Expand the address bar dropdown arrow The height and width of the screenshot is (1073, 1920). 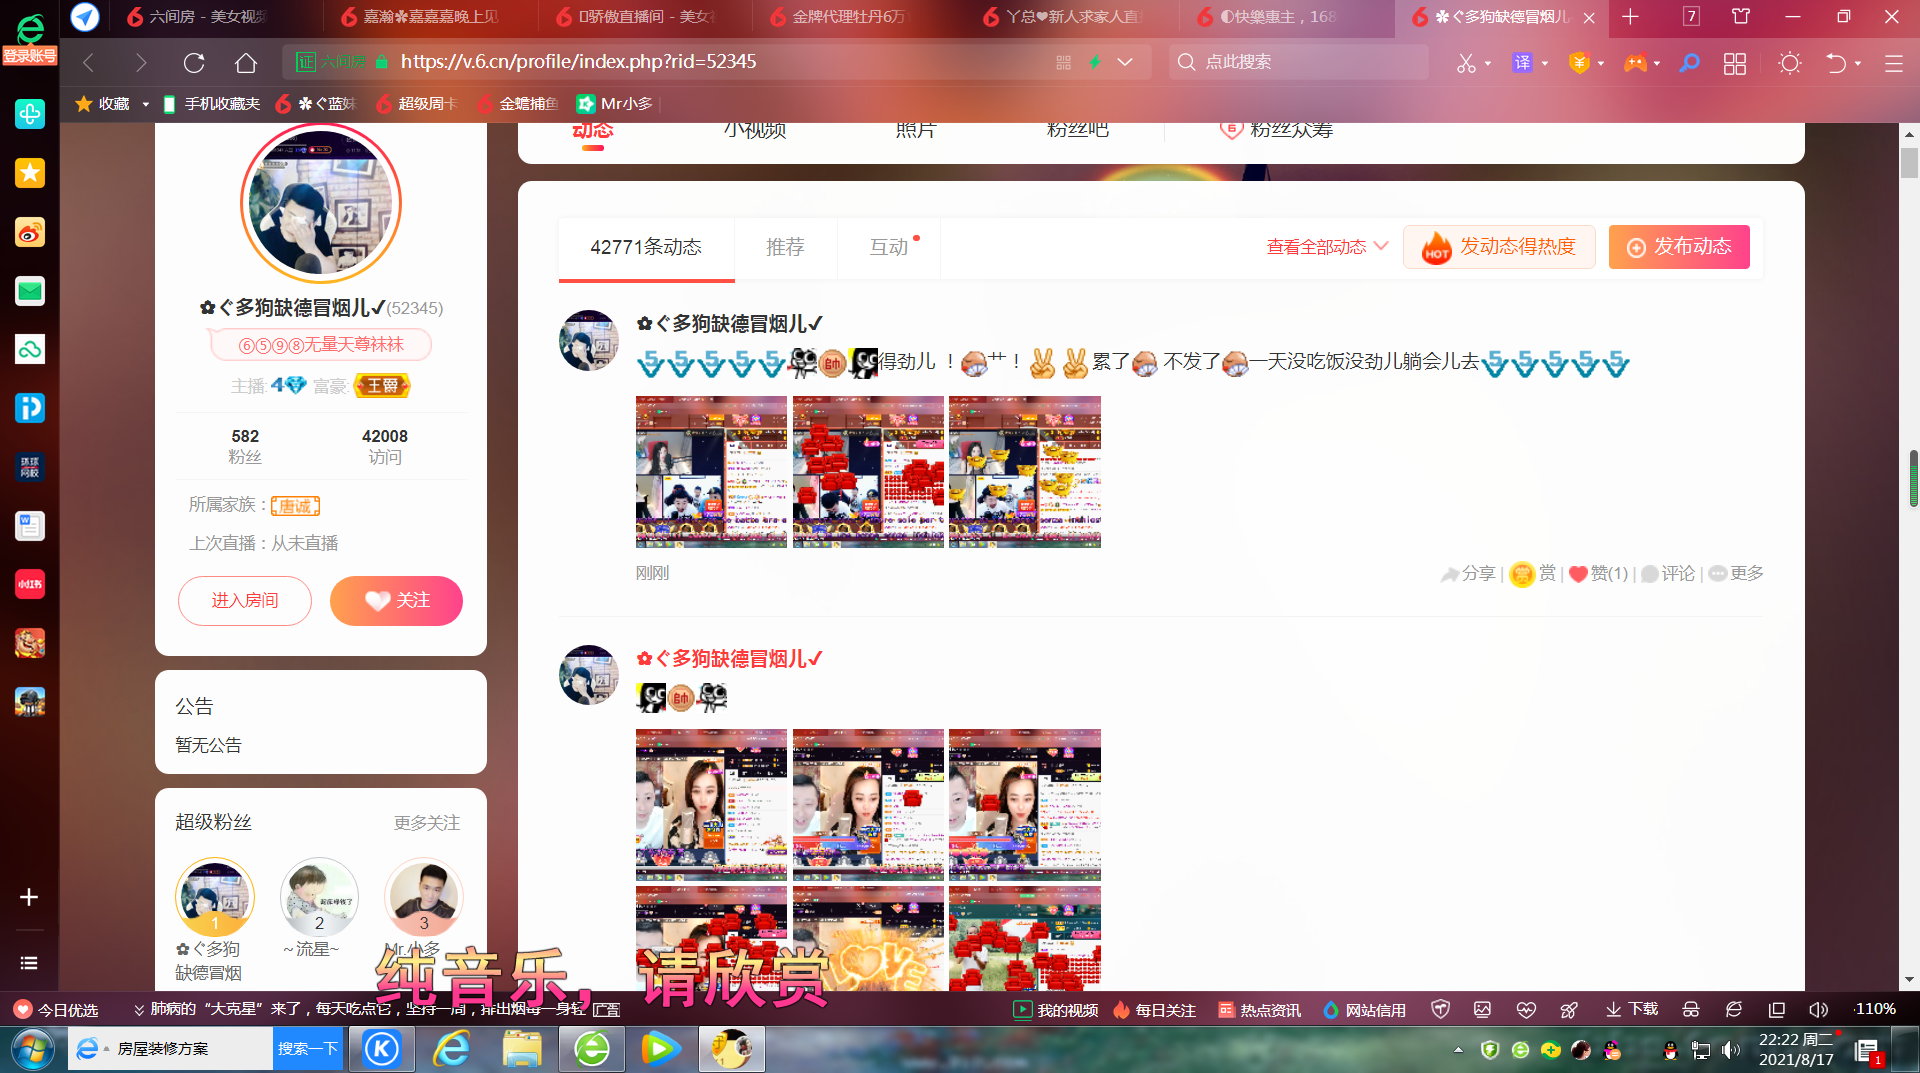pos(1125,62)
